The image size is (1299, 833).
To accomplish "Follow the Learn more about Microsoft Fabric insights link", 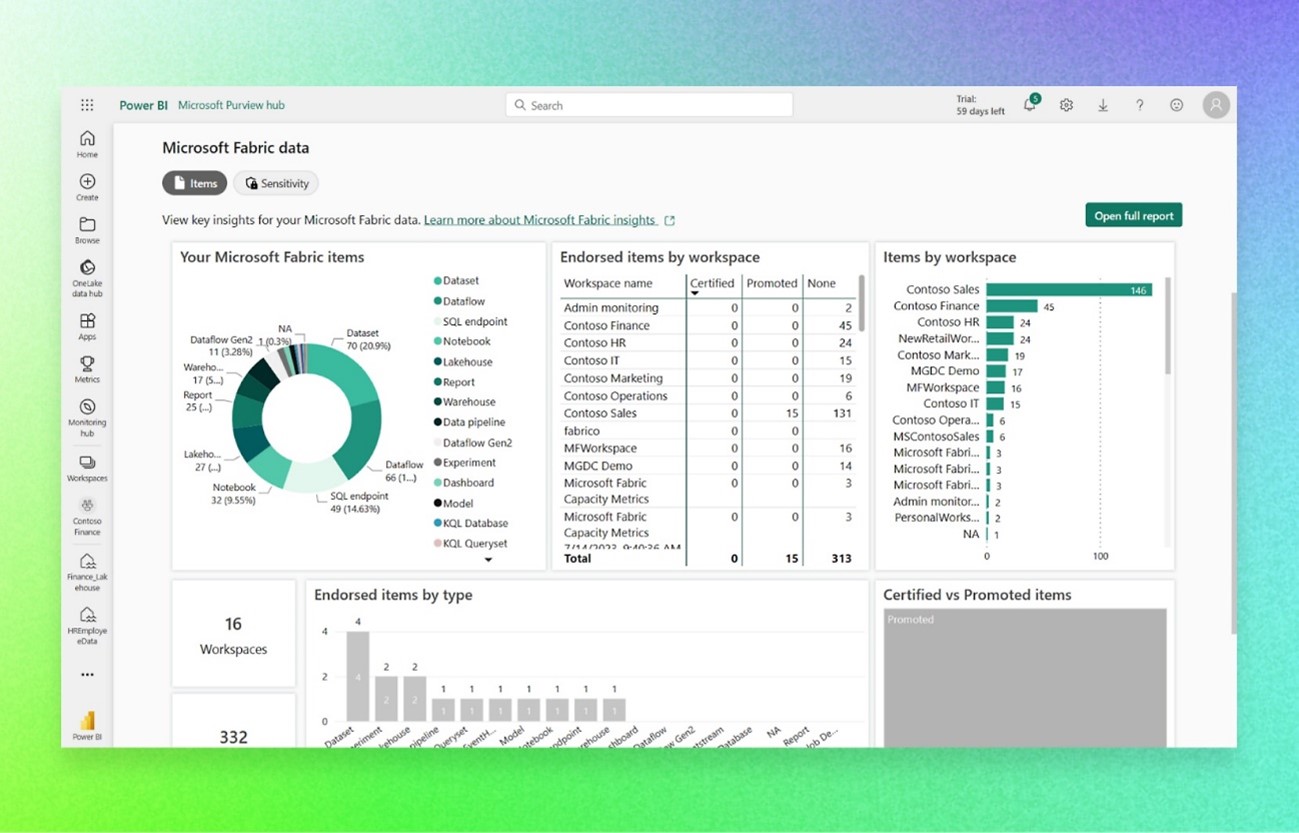I will (x=541, y=219).
